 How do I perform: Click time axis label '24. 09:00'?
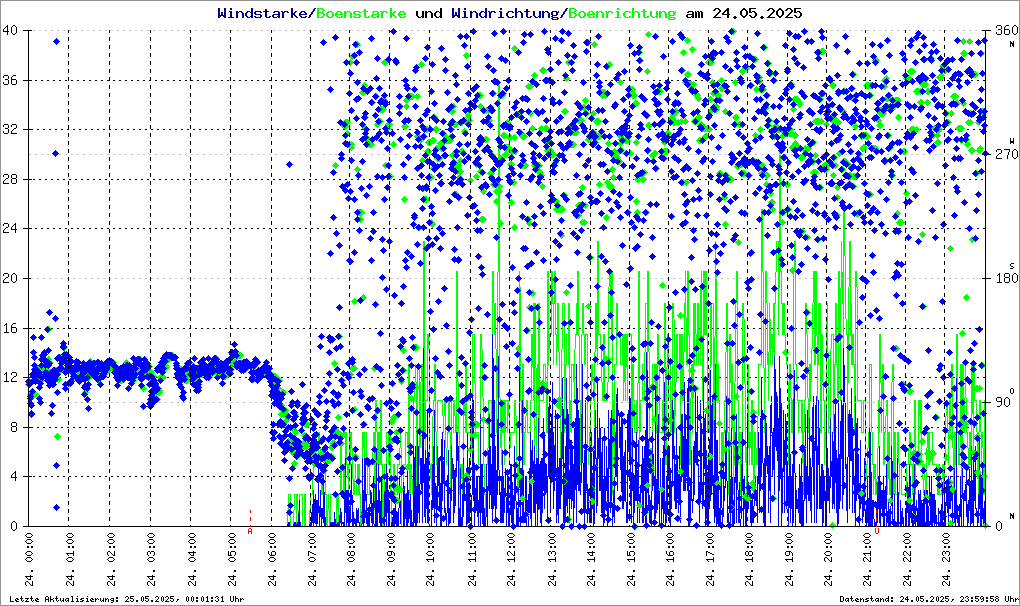pyautogui.click(x=392, y=560)
